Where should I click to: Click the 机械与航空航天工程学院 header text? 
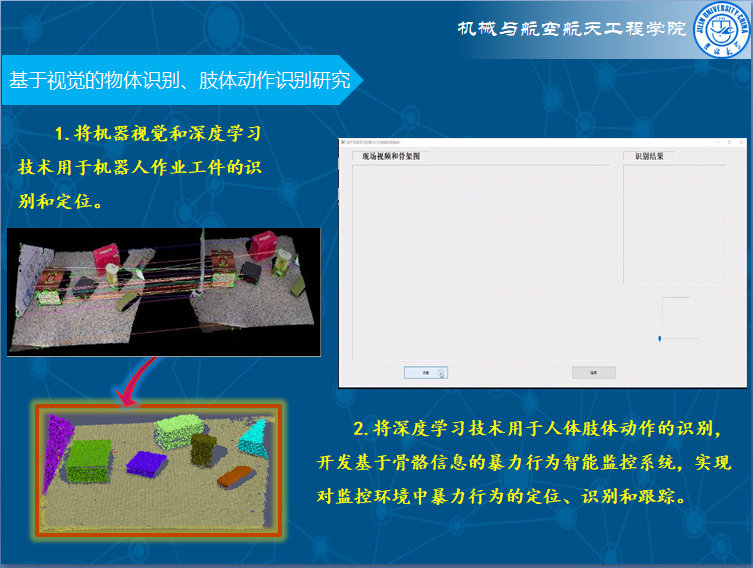click(x=571, y=29)
